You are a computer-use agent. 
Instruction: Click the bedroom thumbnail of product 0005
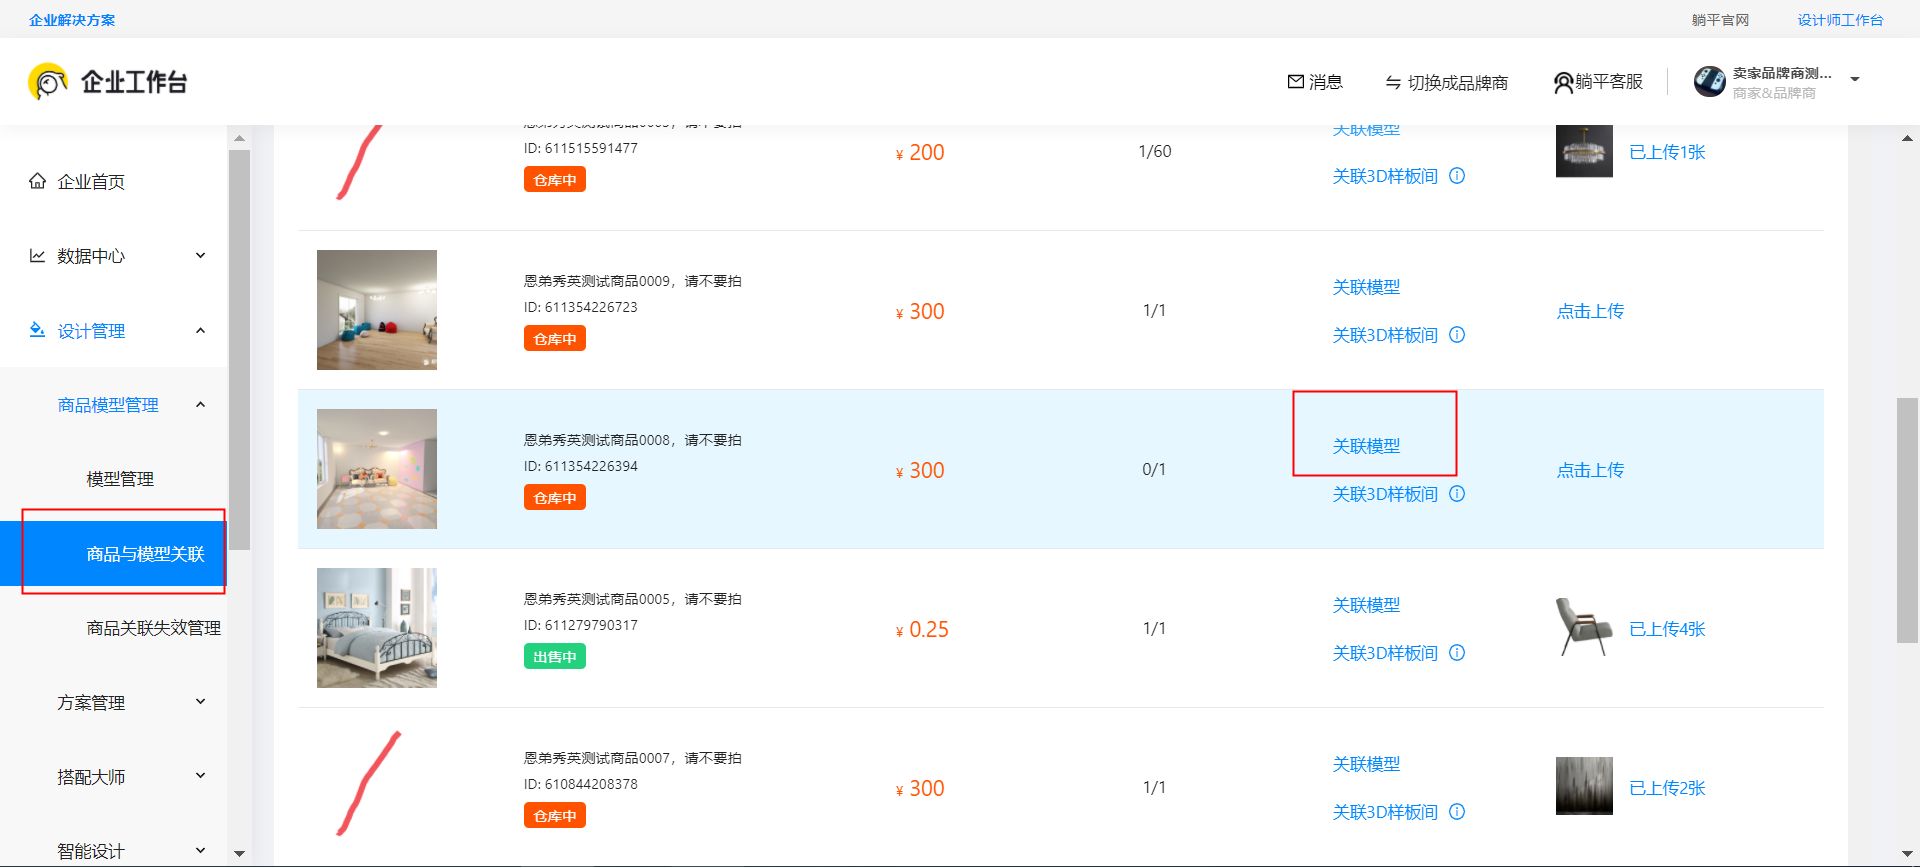coord(377,628)
